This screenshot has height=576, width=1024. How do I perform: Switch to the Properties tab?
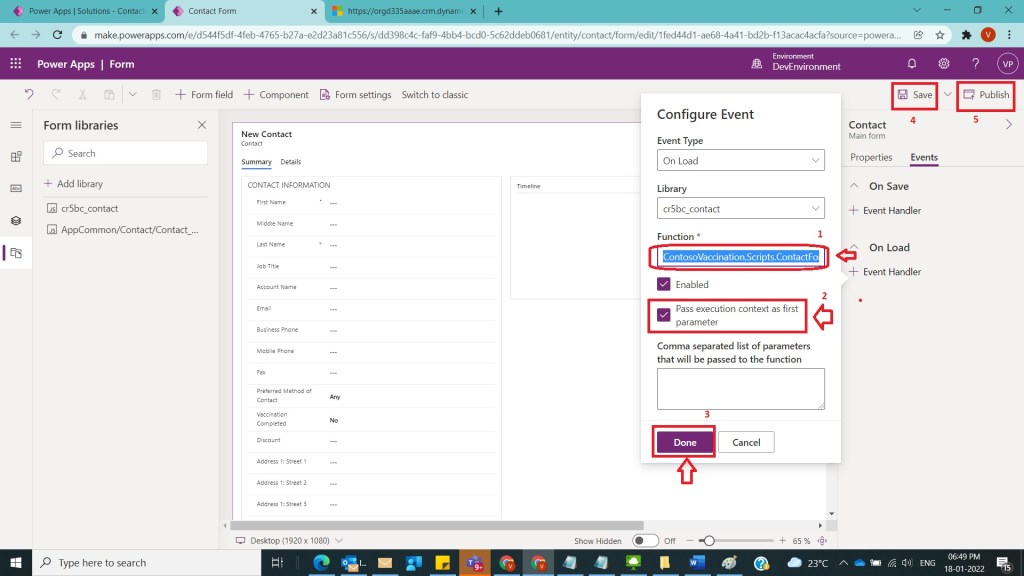870,158
